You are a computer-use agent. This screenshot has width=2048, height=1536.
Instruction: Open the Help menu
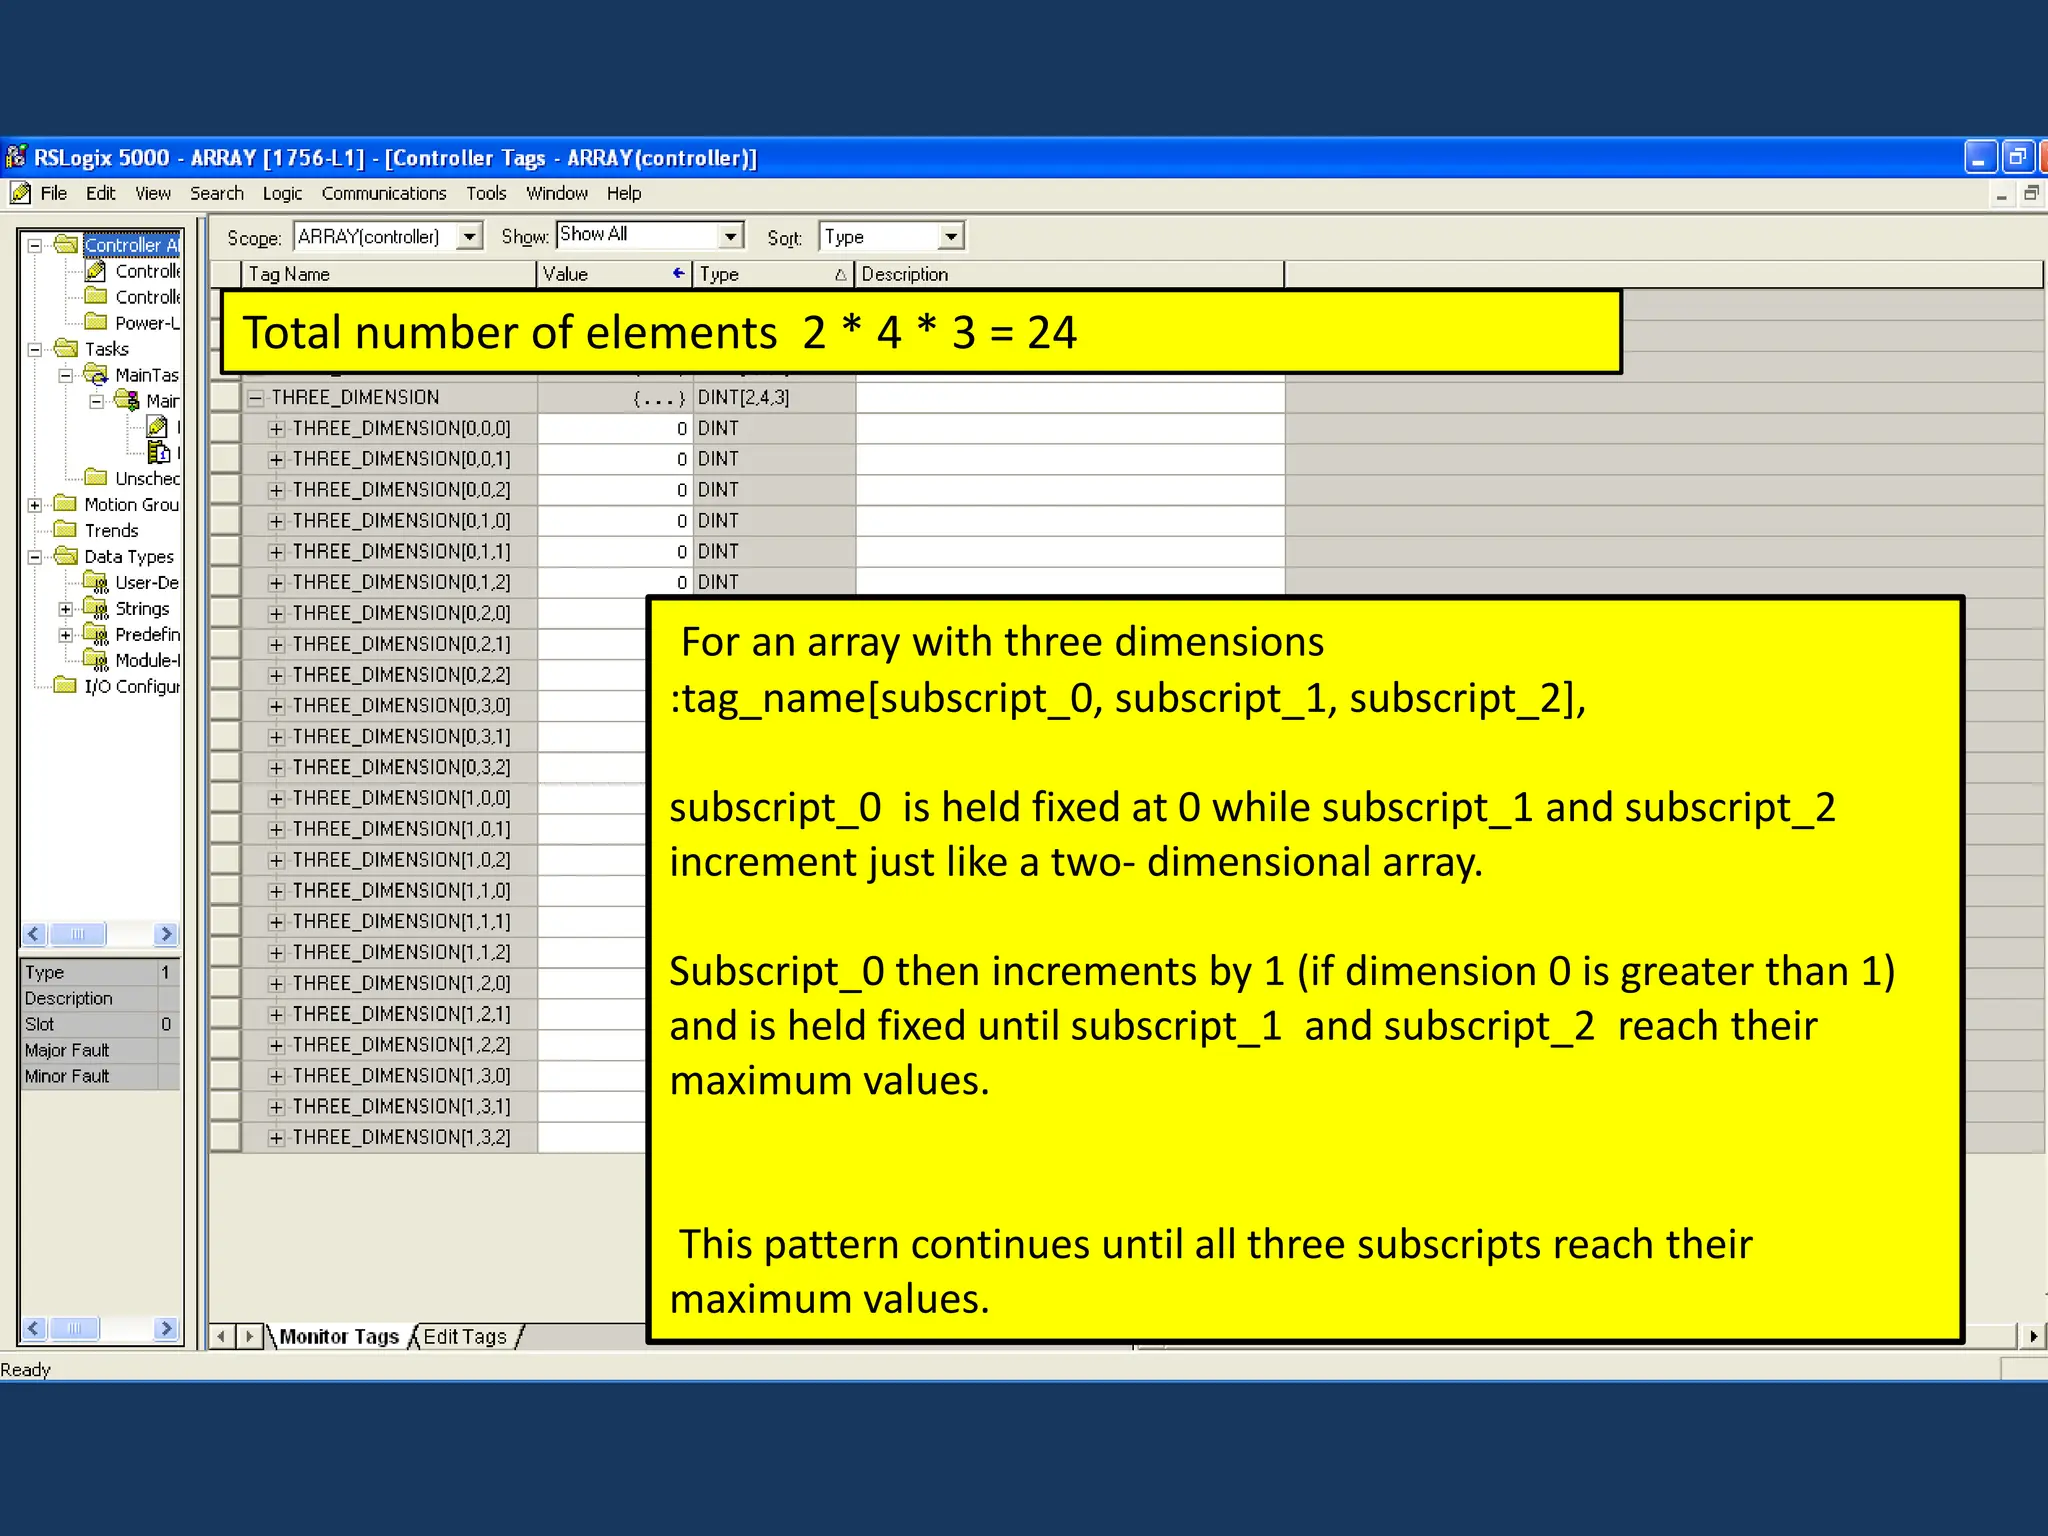pyautogui.click(x=624, y=194)
